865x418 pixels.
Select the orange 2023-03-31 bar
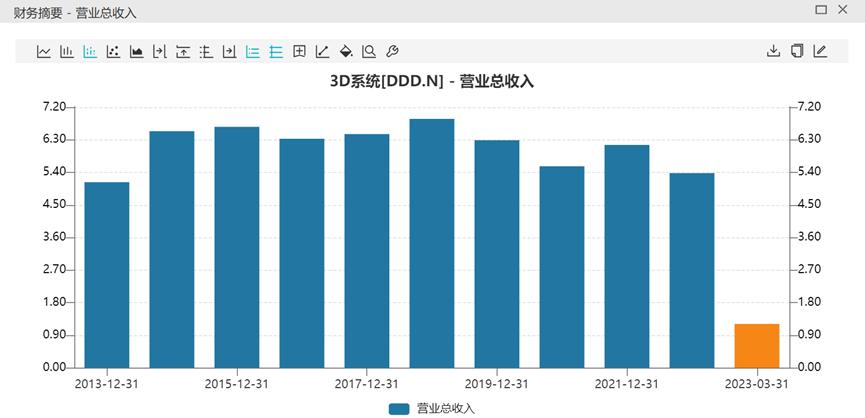click(x=756, y=346)
